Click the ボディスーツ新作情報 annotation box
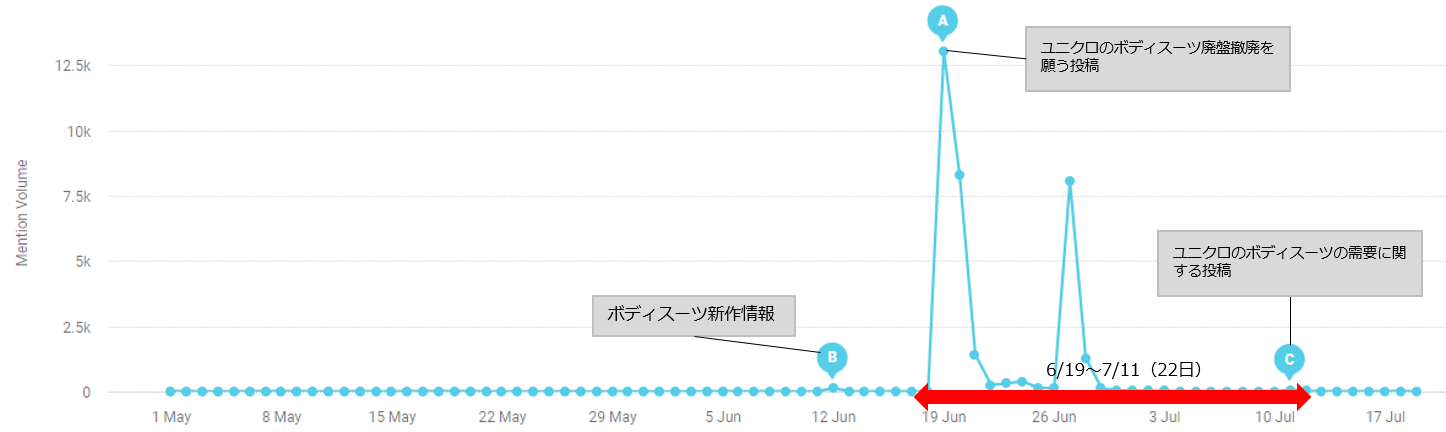This screenshot has width=1446, height=432. (x=695, y=316)
